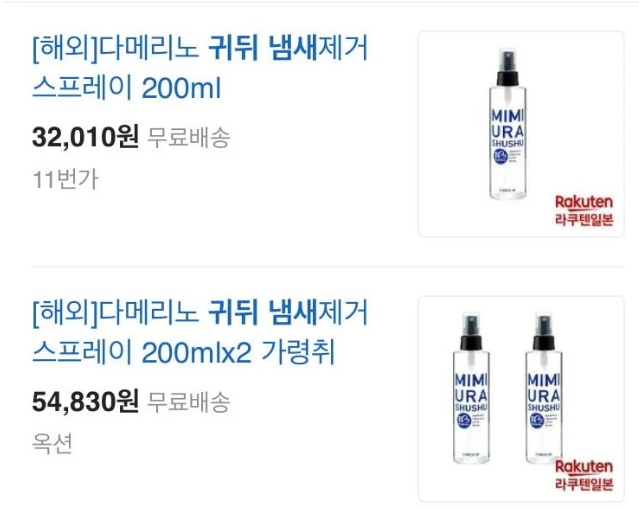Click the 가령취 text in second listing
Image resolution: width=639 pixels, height=509 pixels.
pos(298,352)
